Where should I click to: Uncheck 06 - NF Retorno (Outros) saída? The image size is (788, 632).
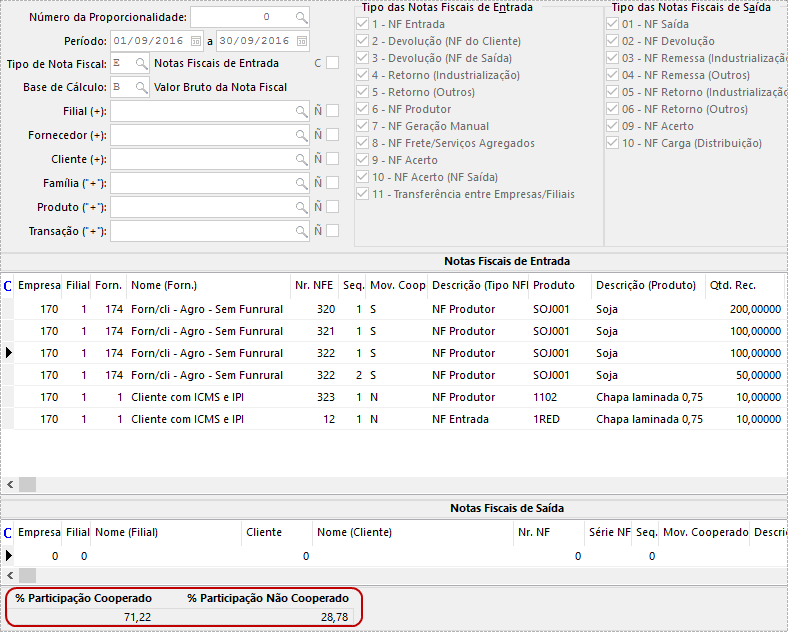tap(612, 109)
